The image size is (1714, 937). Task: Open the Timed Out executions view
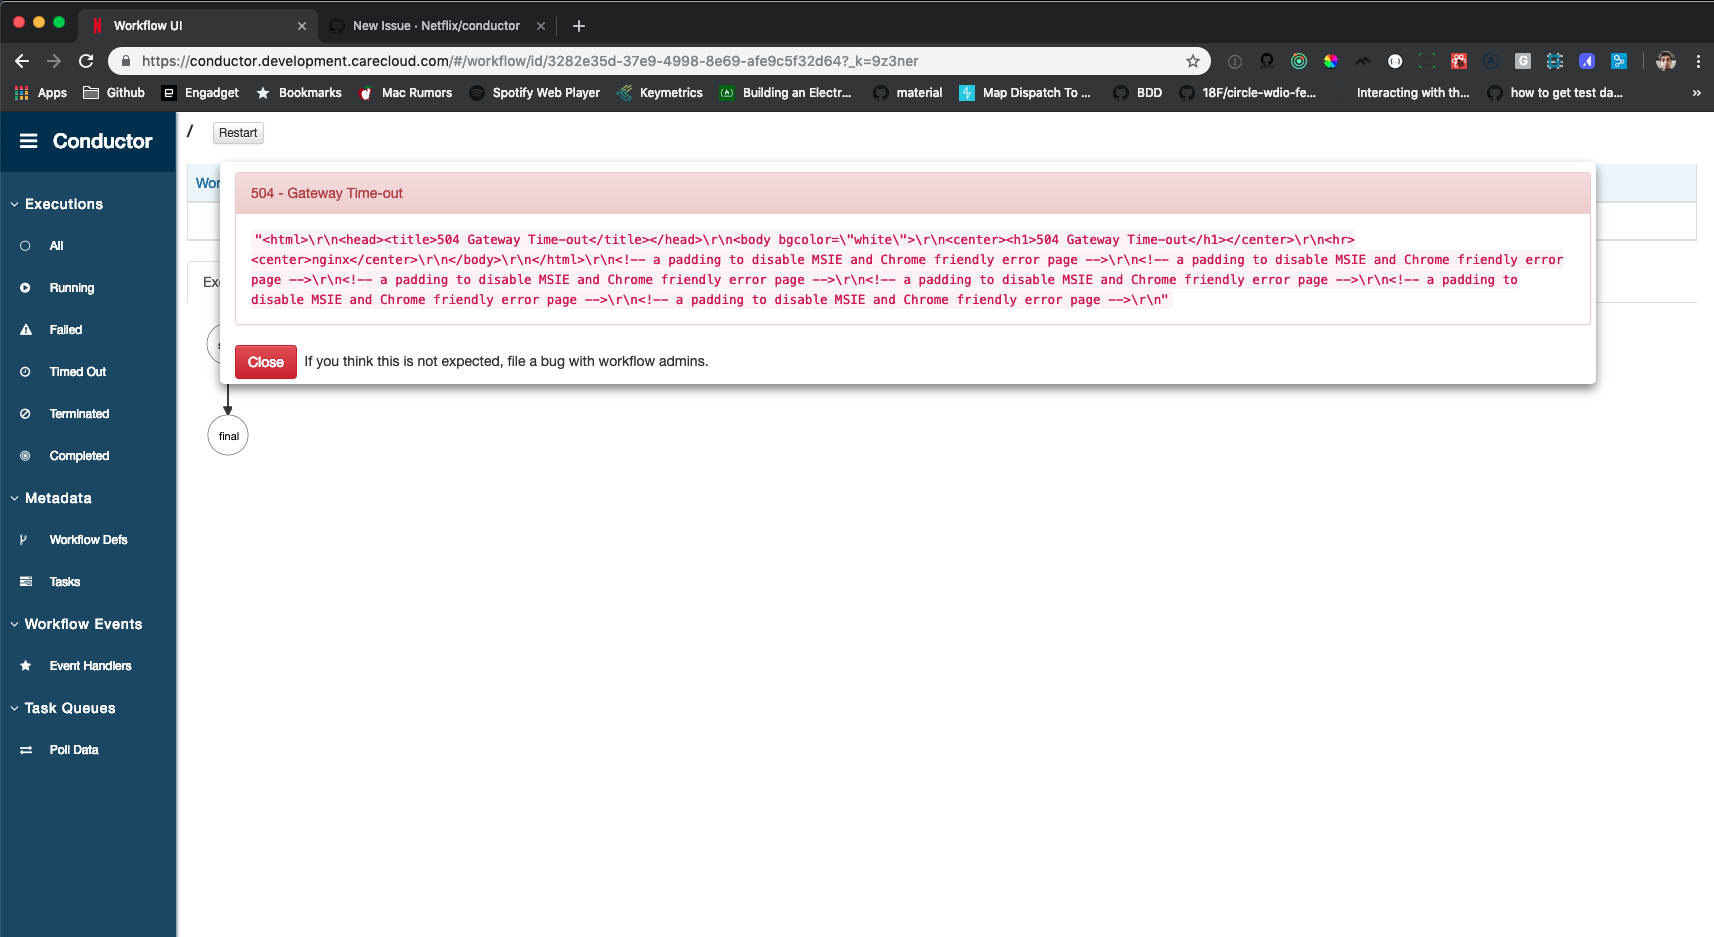coord(78,371)
